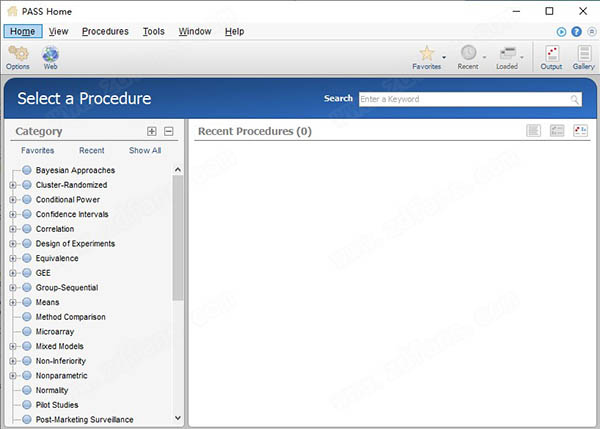Image resolution: width=600 pixels, height=429 pixels.
Task: Click the Recent clock icon
Action: click(468, 52)
